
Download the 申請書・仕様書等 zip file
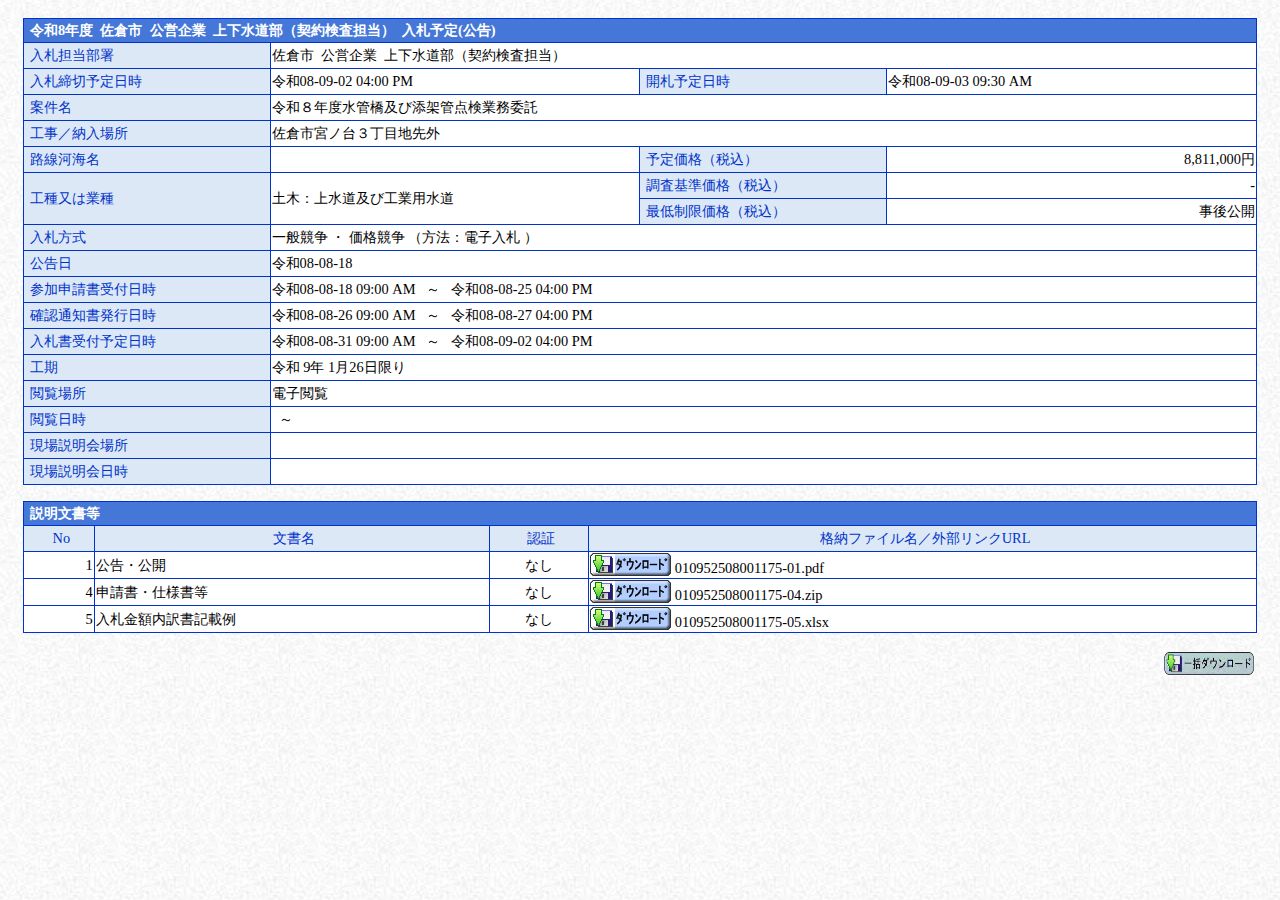(x=630, y=591)
